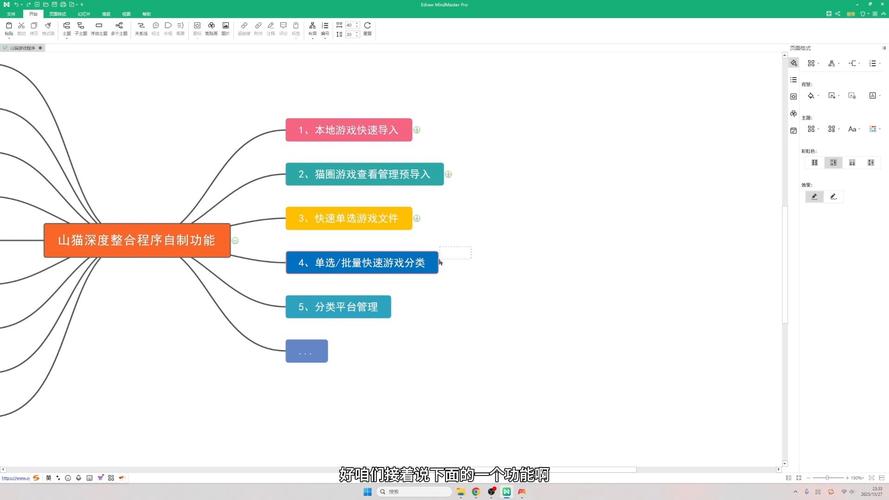Viewport: 889px width, 500px height.
Task: Choose the fourth rainbow color mode
Action: click(x=871, y=163)
